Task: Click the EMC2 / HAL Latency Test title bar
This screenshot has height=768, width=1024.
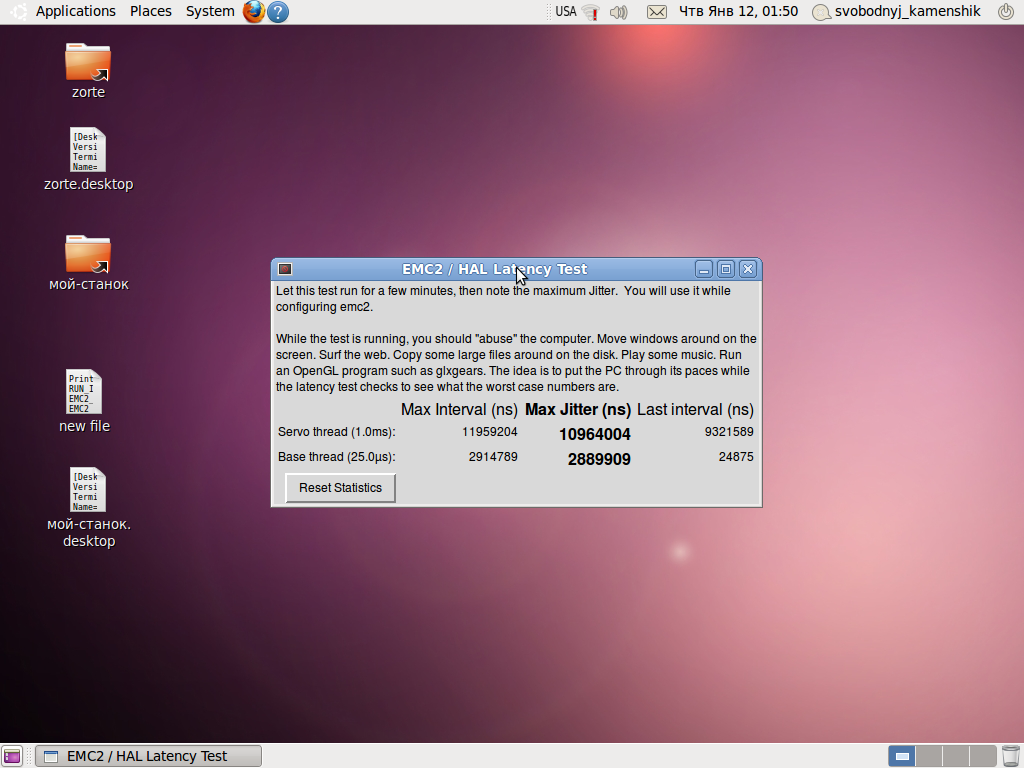Action: [494, 269]
